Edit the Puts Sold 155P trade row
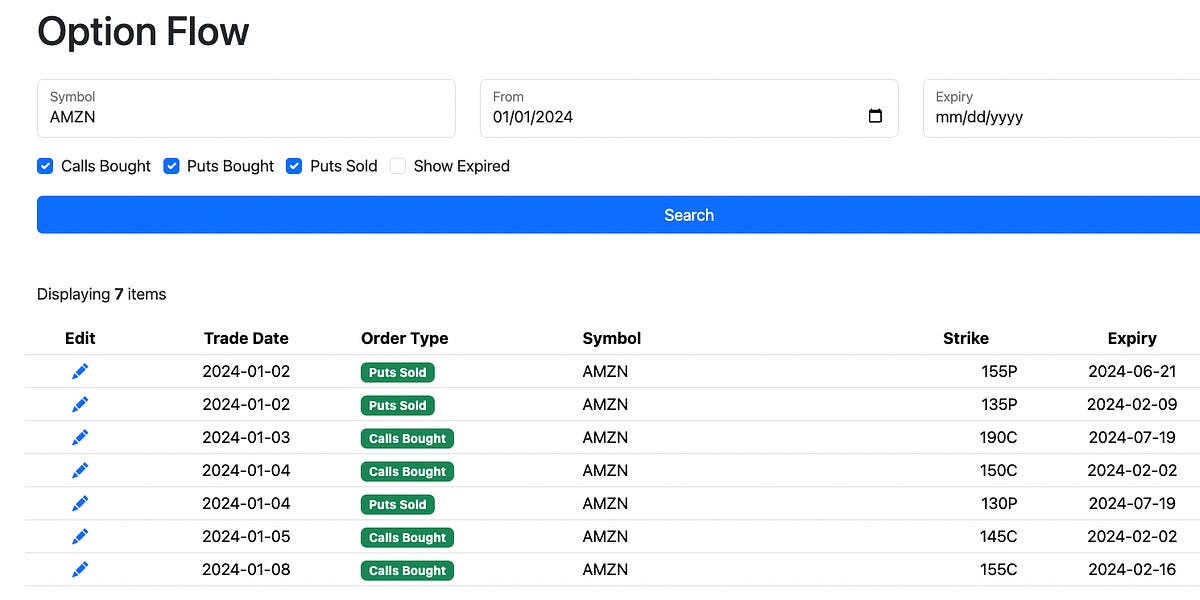This screenshot has width=1200, height=600. pyautogui.click(x=80, y=371)
